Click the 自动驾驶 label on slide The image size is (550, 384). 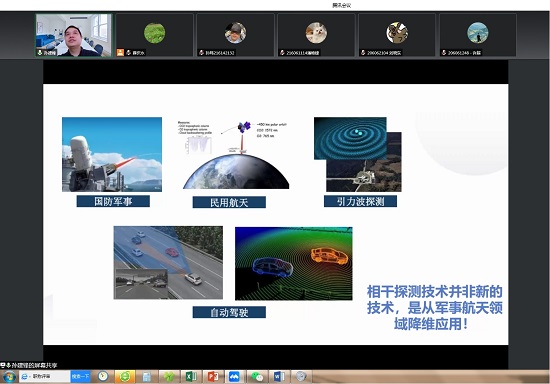coord(229,312)
